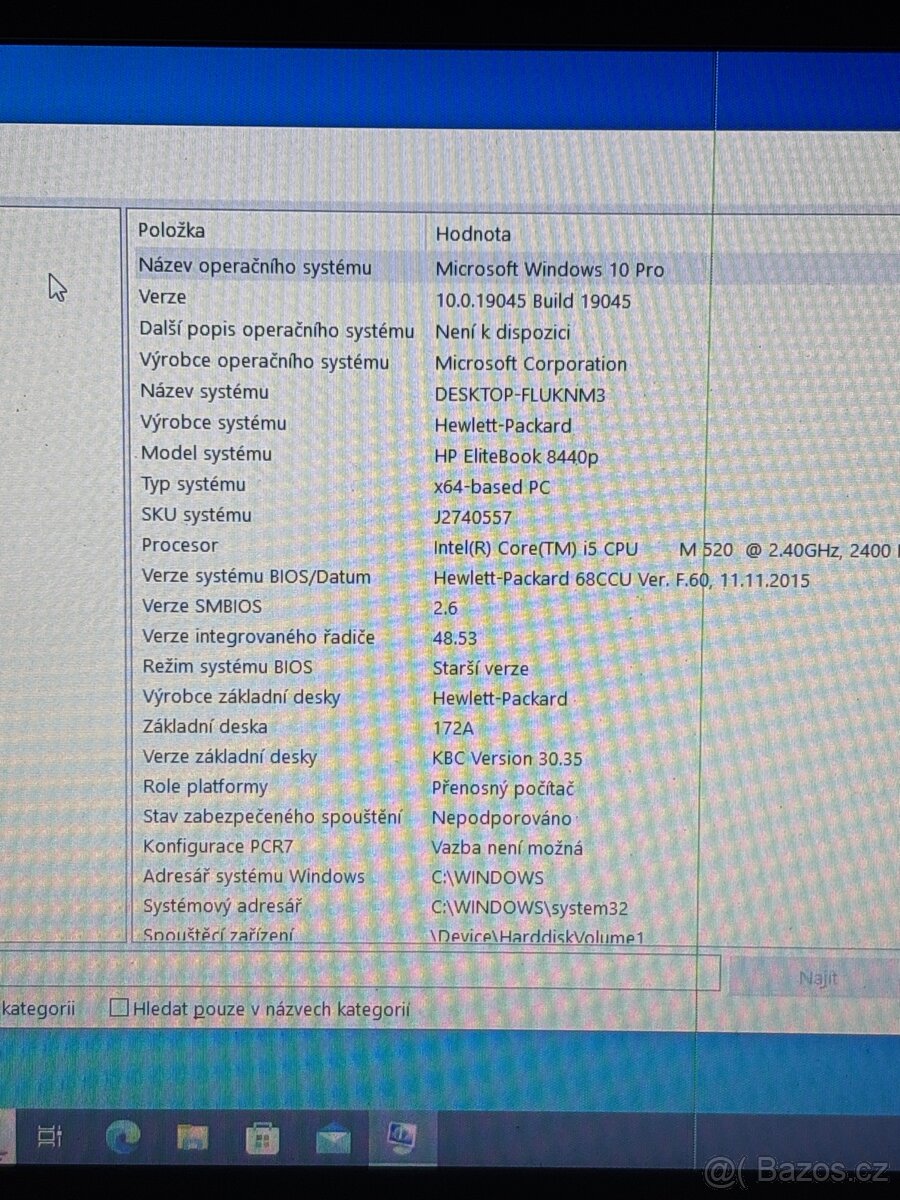This screenshot has width=900, height=1200.
Task: Select System Information icon in the taskbar
Action: [x=401, y=1137]
